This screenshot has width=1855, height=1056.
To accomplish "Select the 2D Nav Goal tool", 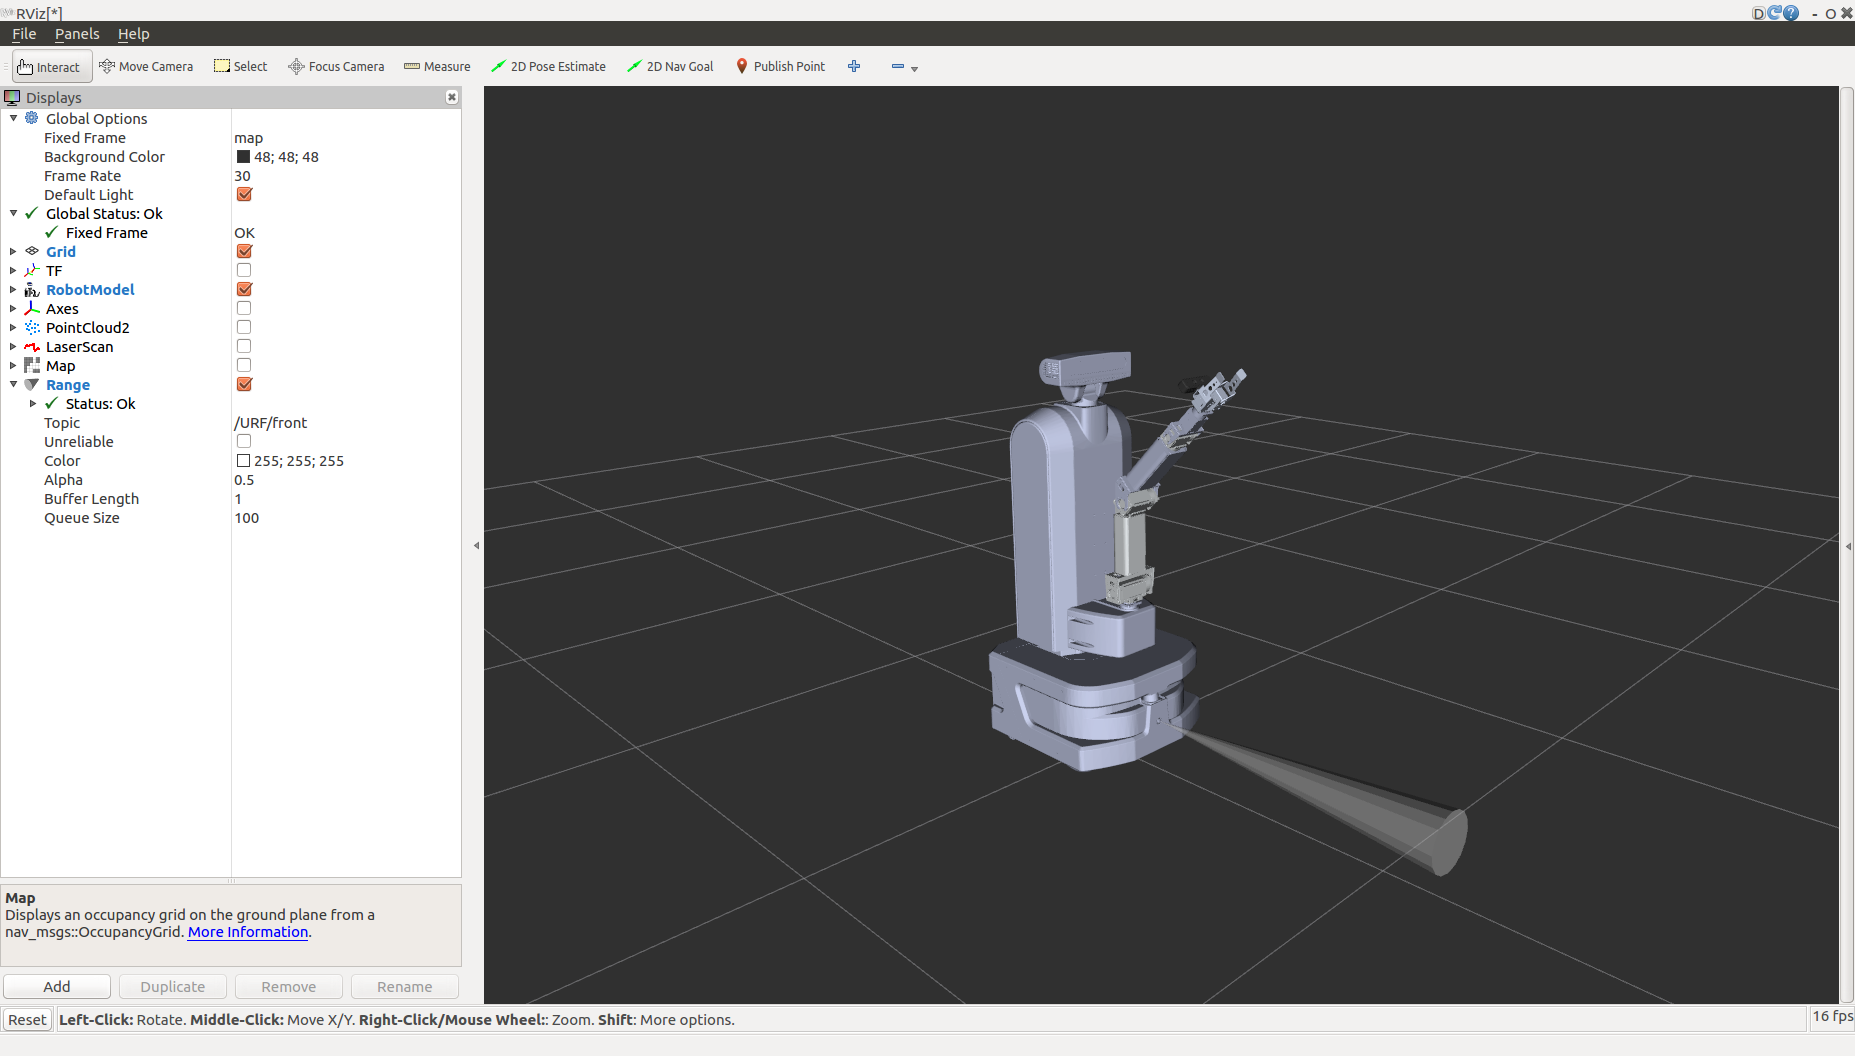I will (670, 67).
